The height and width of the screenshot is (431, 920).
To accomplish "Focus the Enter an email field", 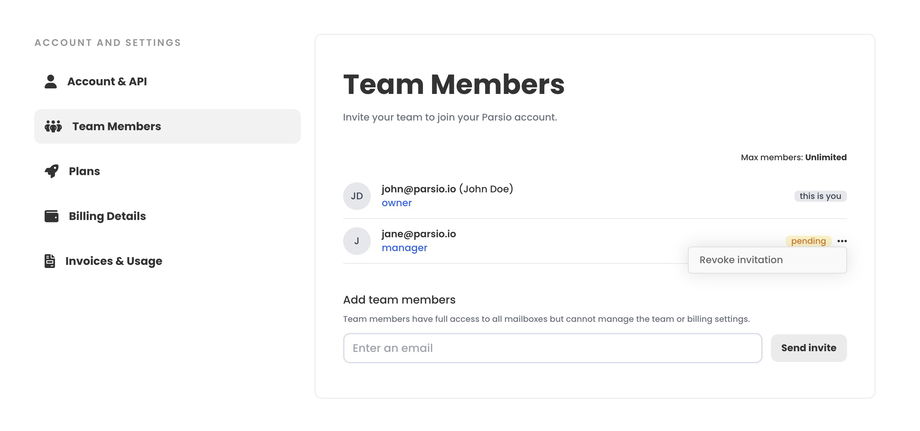I will pos(552,348).
